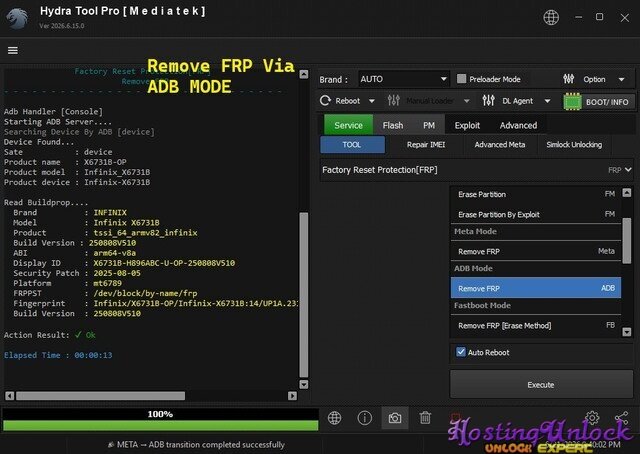
Task: Click the trash can clear-log icon
Action: [425, 418]
